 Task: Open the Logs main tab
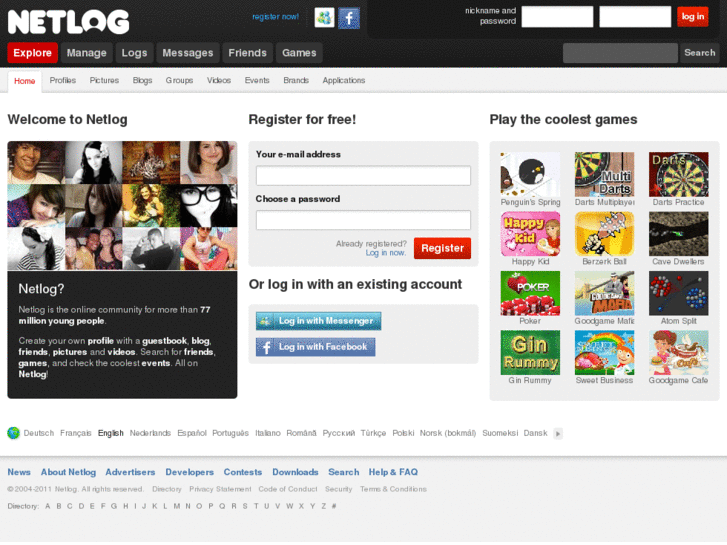tap(134, 53)
